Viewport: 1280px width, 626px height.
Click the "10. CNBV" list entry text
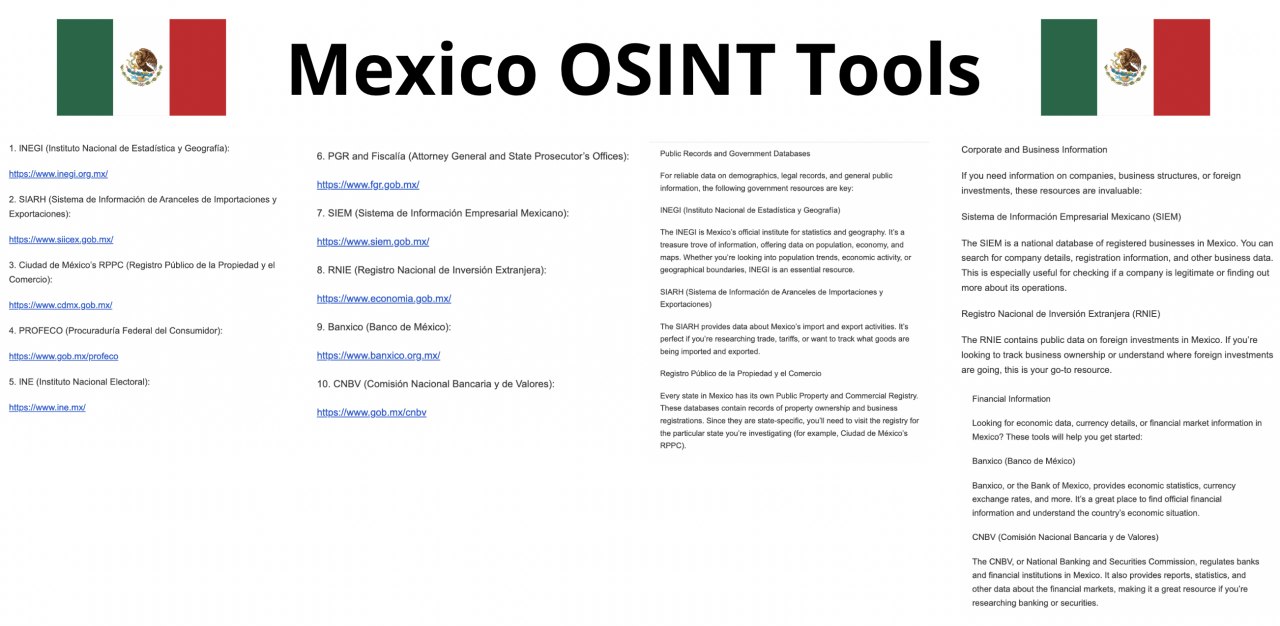point(435,384)
